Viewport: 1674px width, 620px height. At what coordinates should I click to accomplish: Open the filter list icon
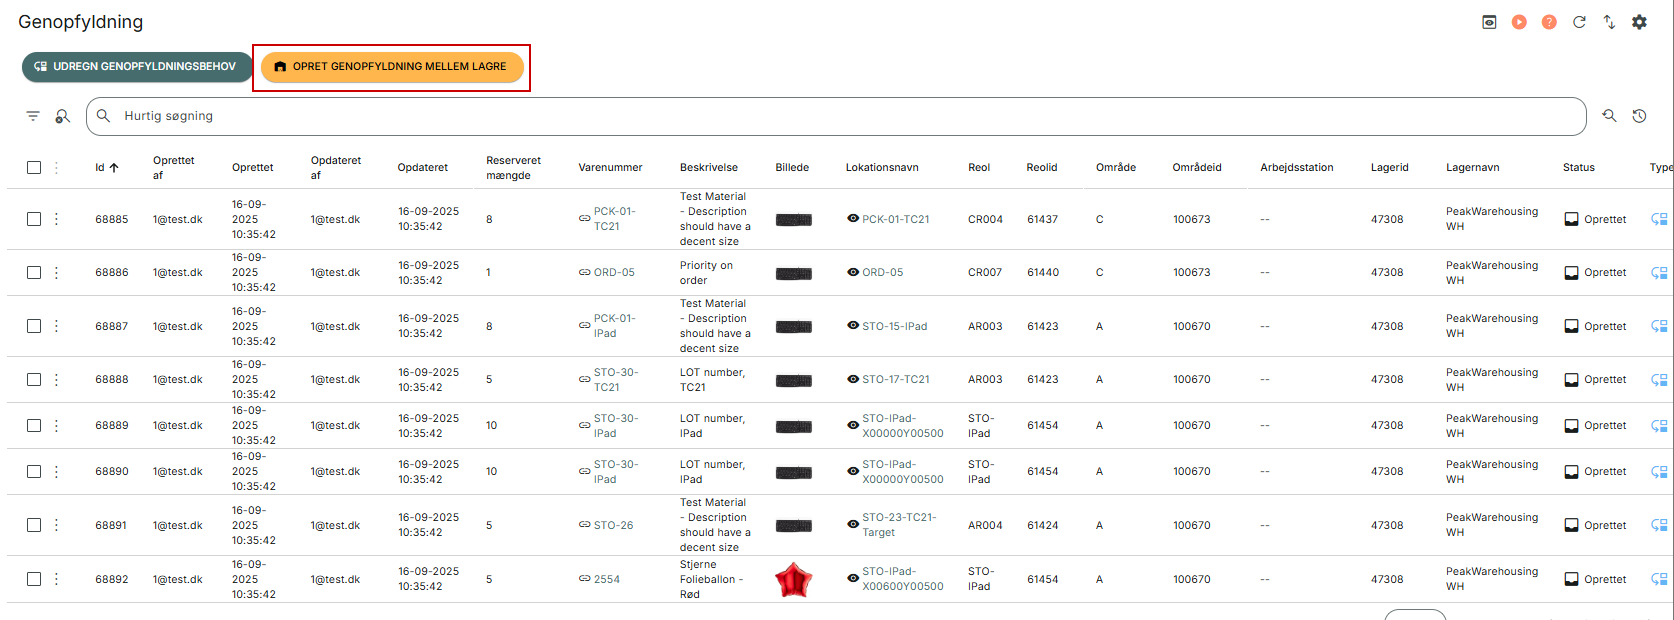(x=33, y=116)
